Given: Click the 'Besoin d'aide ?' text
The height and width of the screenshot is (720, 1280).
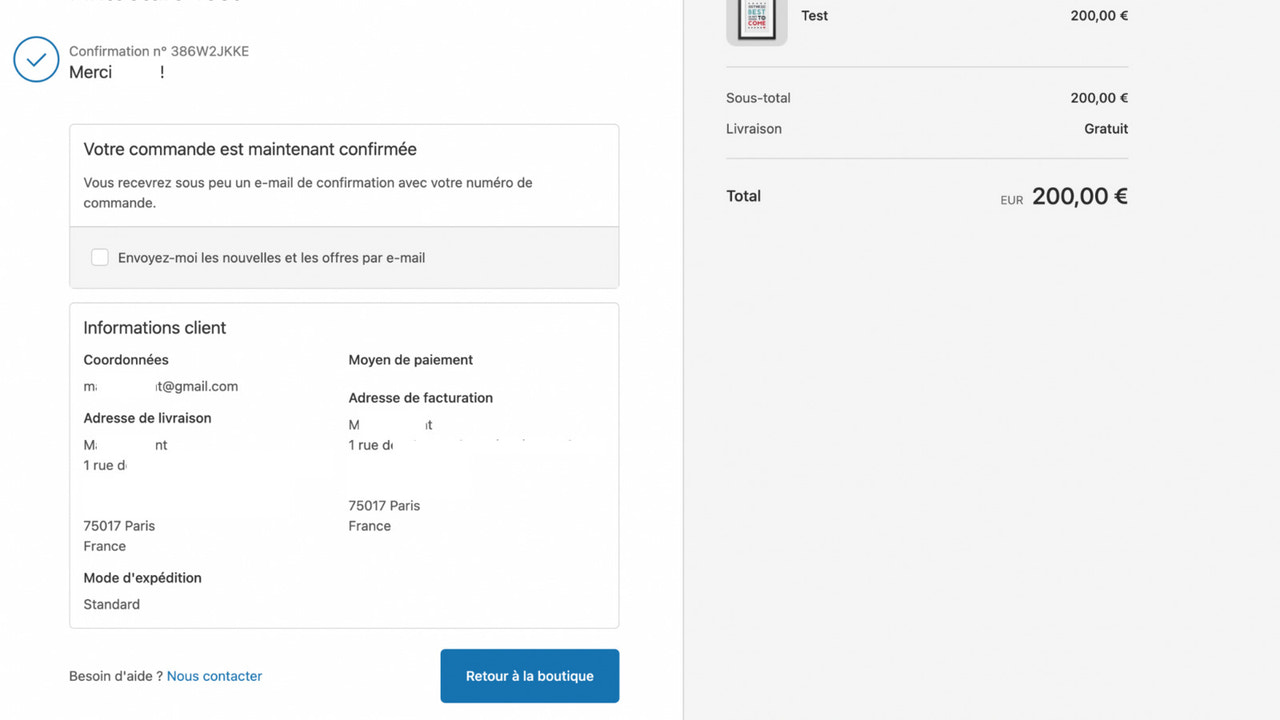Looking at the screenshot, I should tap(116, 676).
